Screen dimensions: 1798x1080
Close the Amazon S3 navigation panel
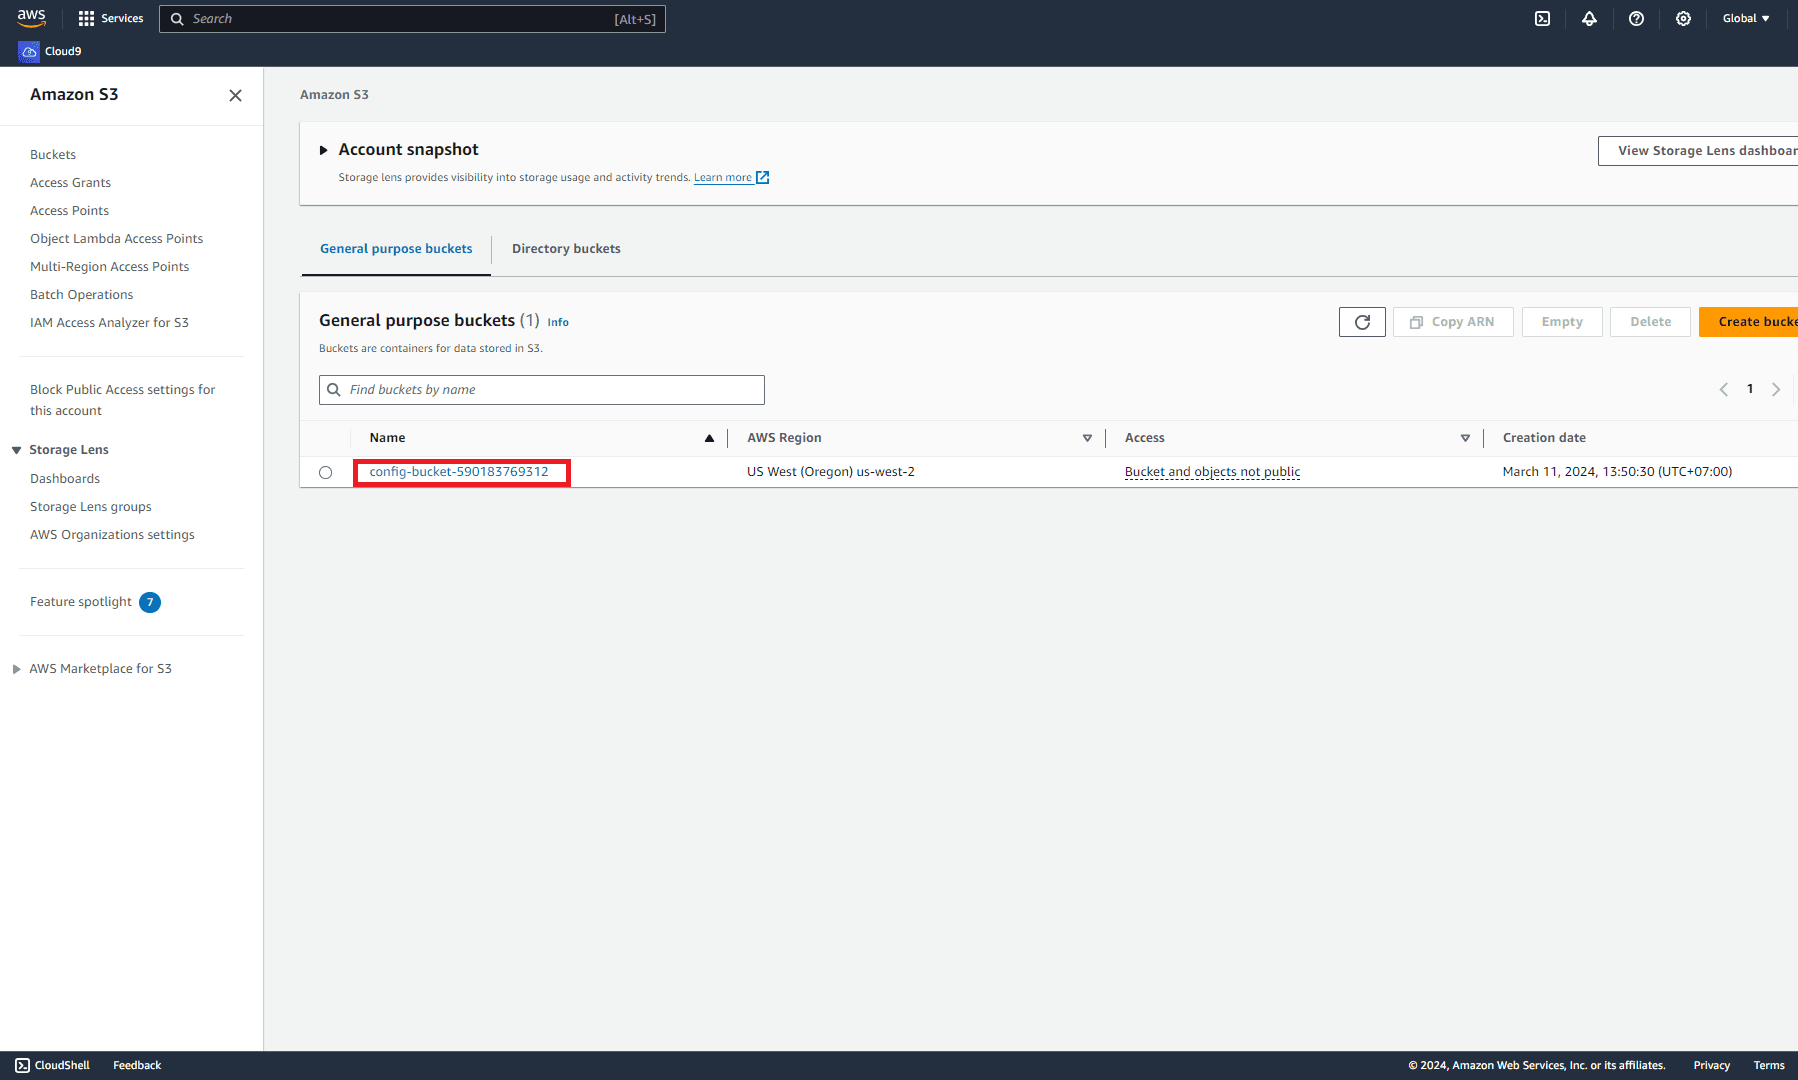[235, 95]
